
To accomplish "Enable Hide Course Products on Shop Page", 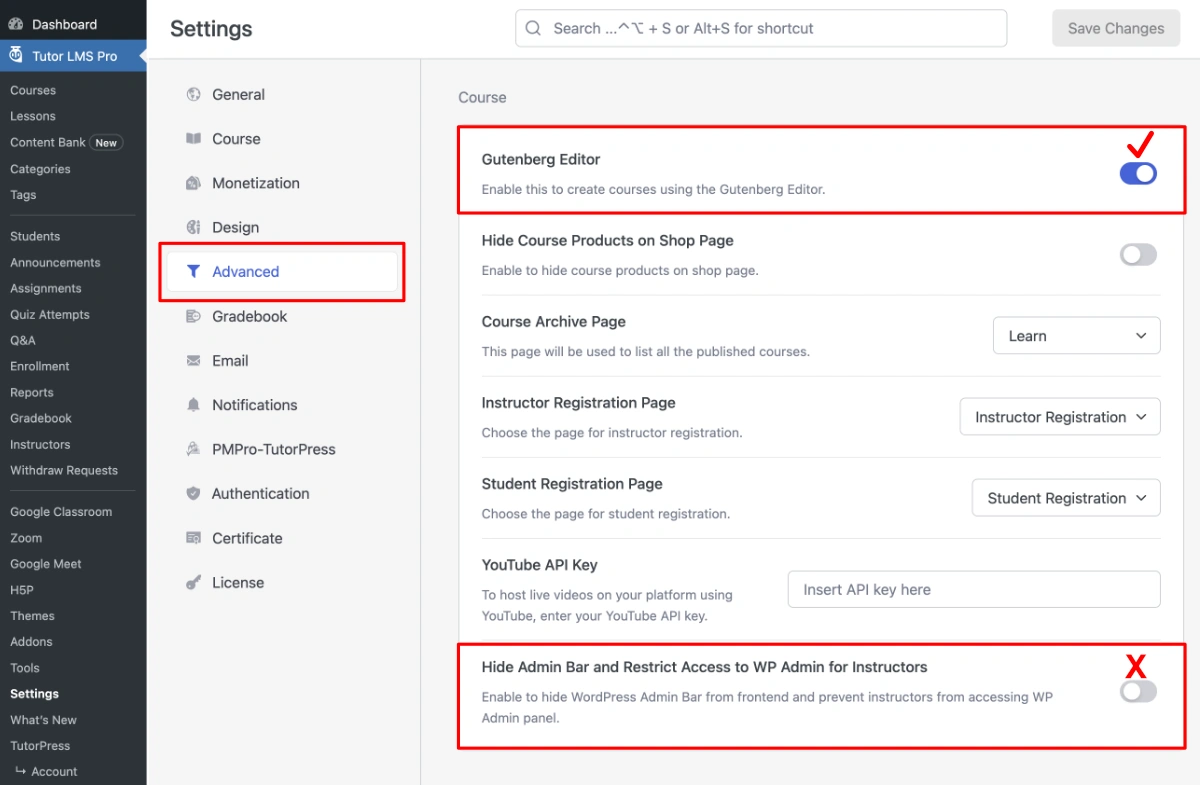I will click(x=1137, y=255).
